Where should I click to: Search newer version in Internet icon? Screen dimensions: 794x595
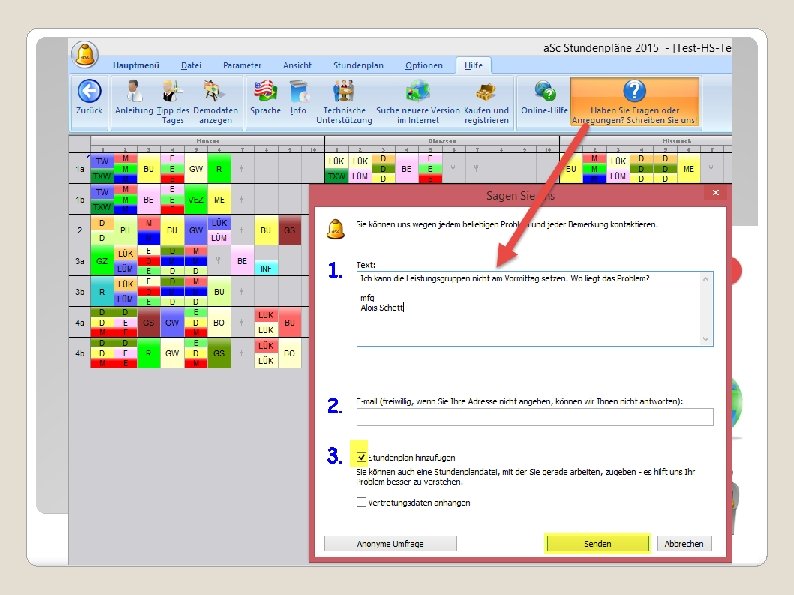[418, 92]
